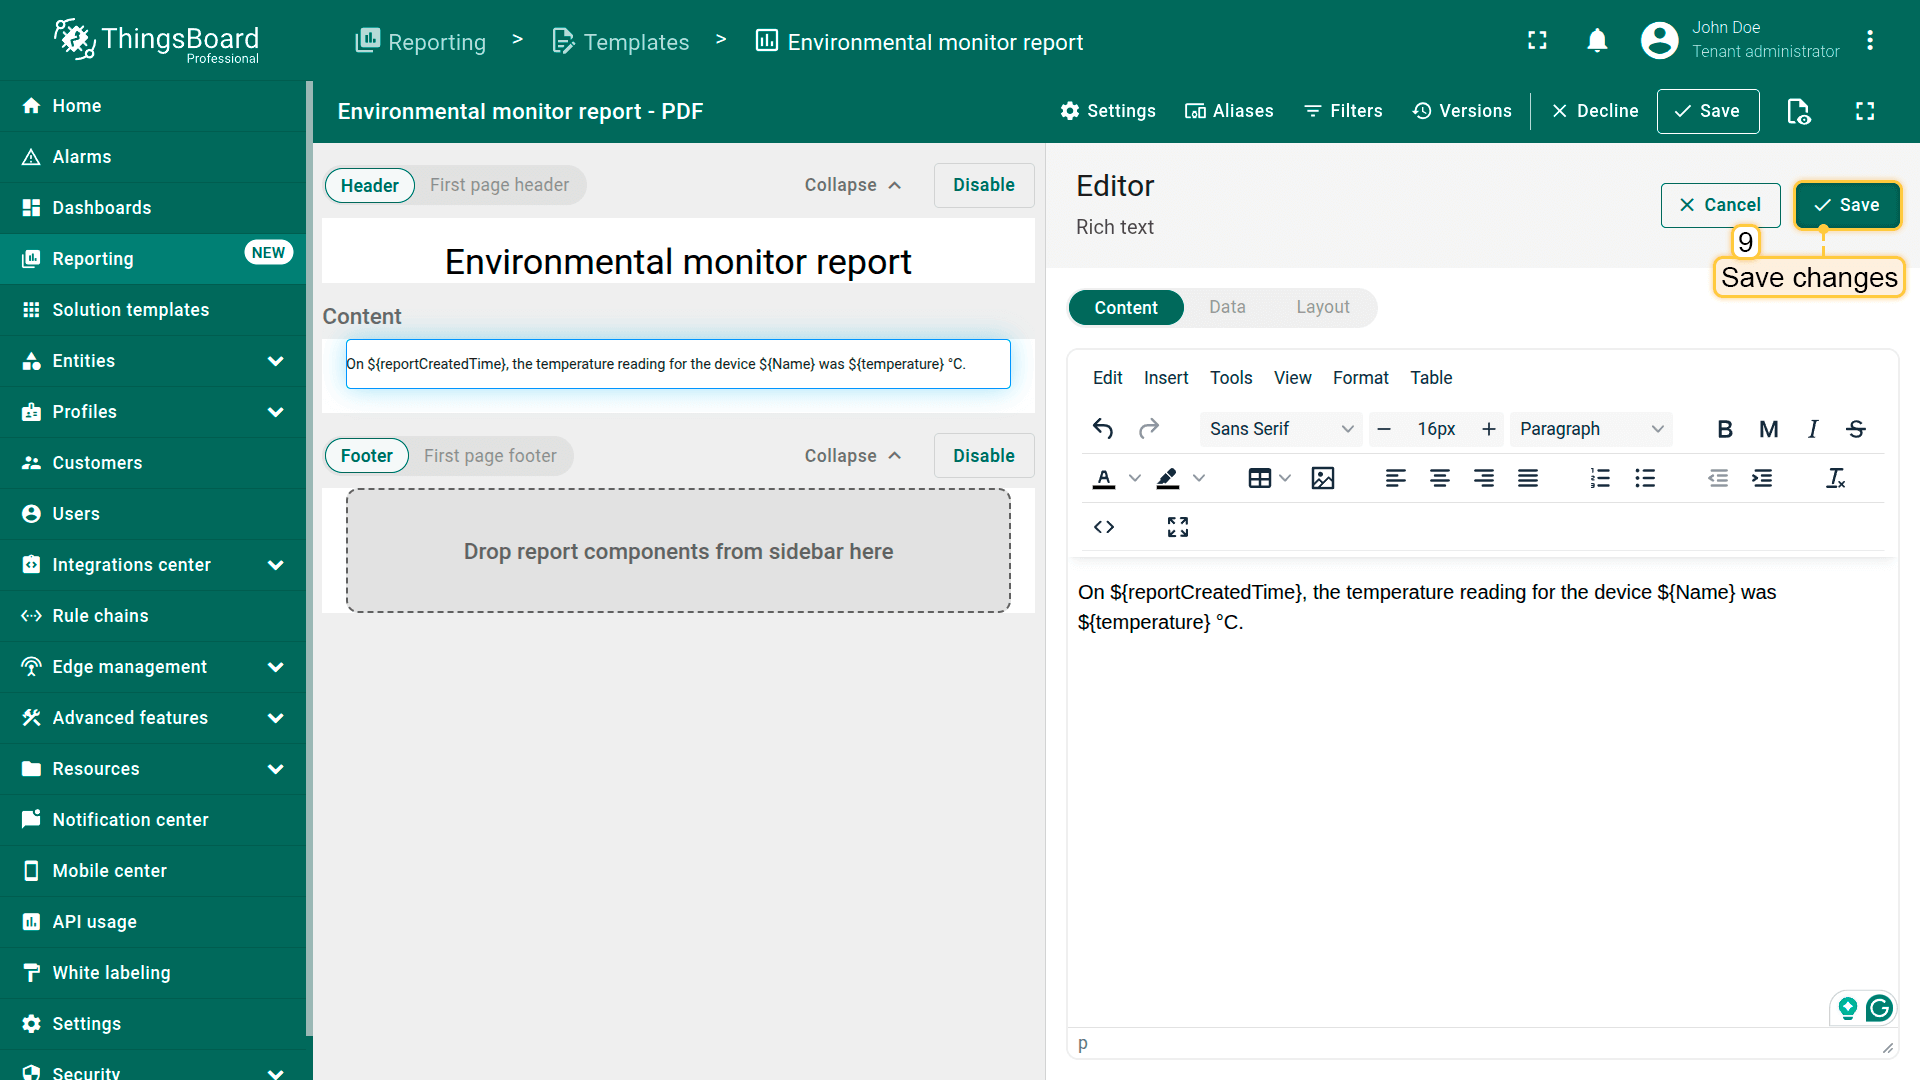Click the undo arrow in editor toolbar
Image resolution: width=1920 pixels, height=1080 pixels.
point(1103,429)
